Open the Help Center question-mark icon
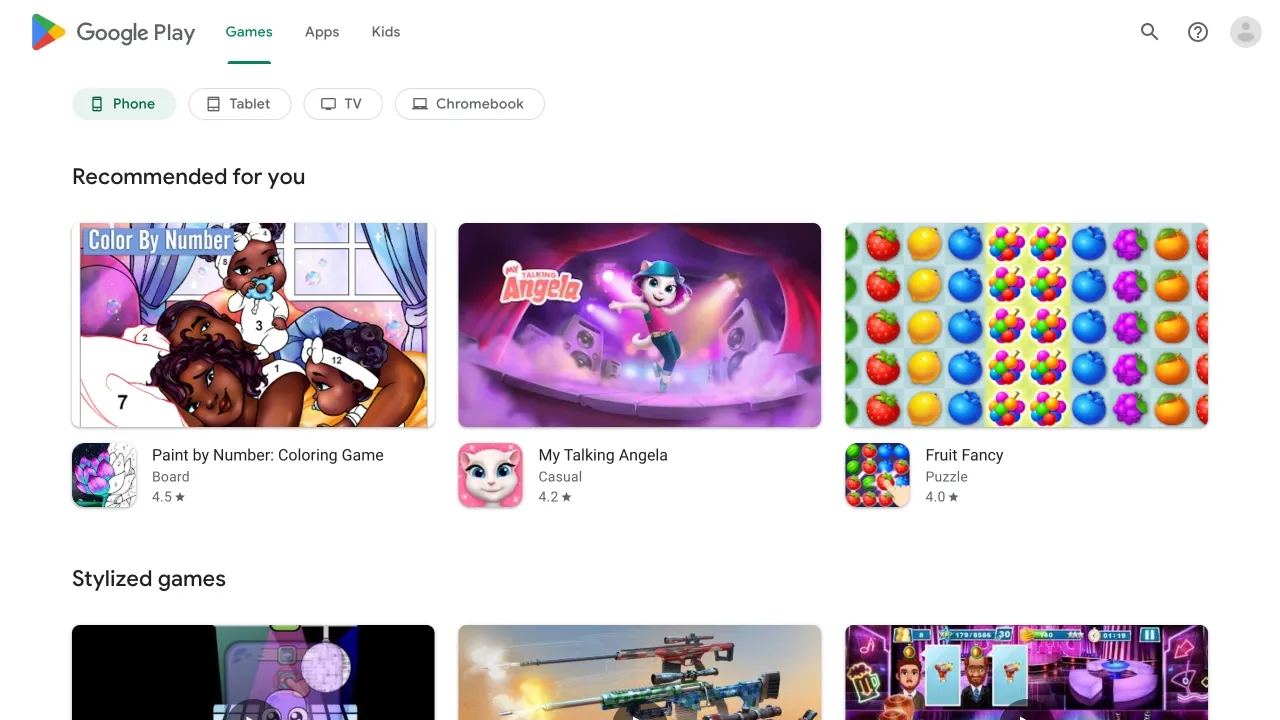 click(1198, 32)
